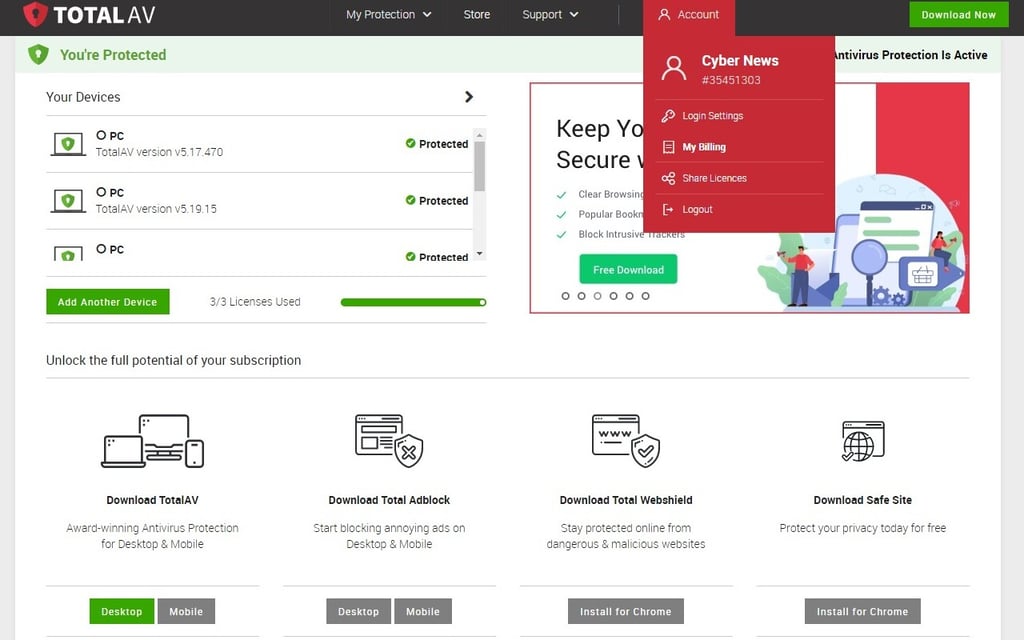Click Install for Chrome under Safe Site

pyautogui.click(x=863, y=611)
